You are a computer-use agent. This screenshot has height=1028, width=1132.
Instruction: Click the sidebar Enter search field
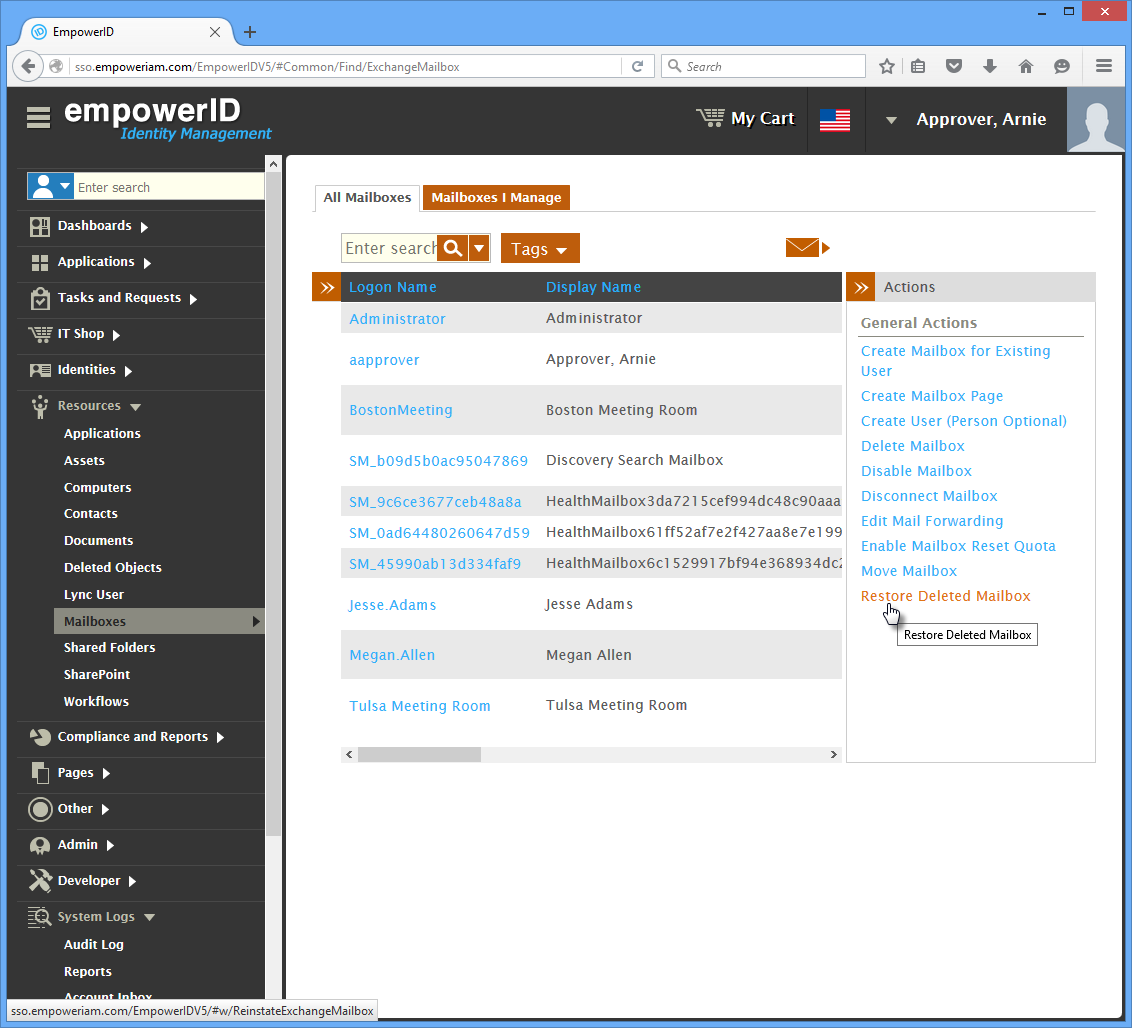pyautogui.click(x=168, y=187)
